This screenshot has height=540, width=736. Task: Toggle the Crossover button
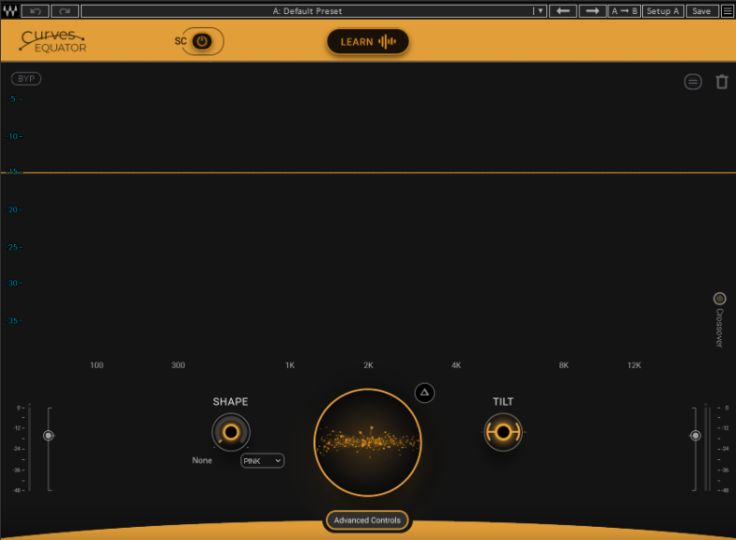coord(719,298)
